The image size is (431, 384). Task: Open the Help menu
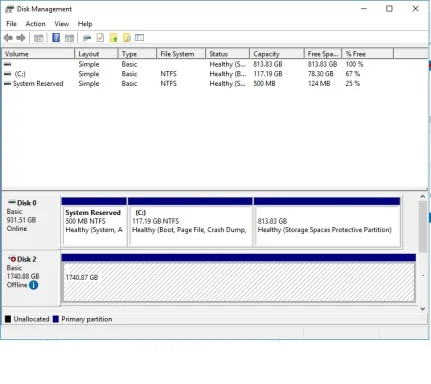85,24
